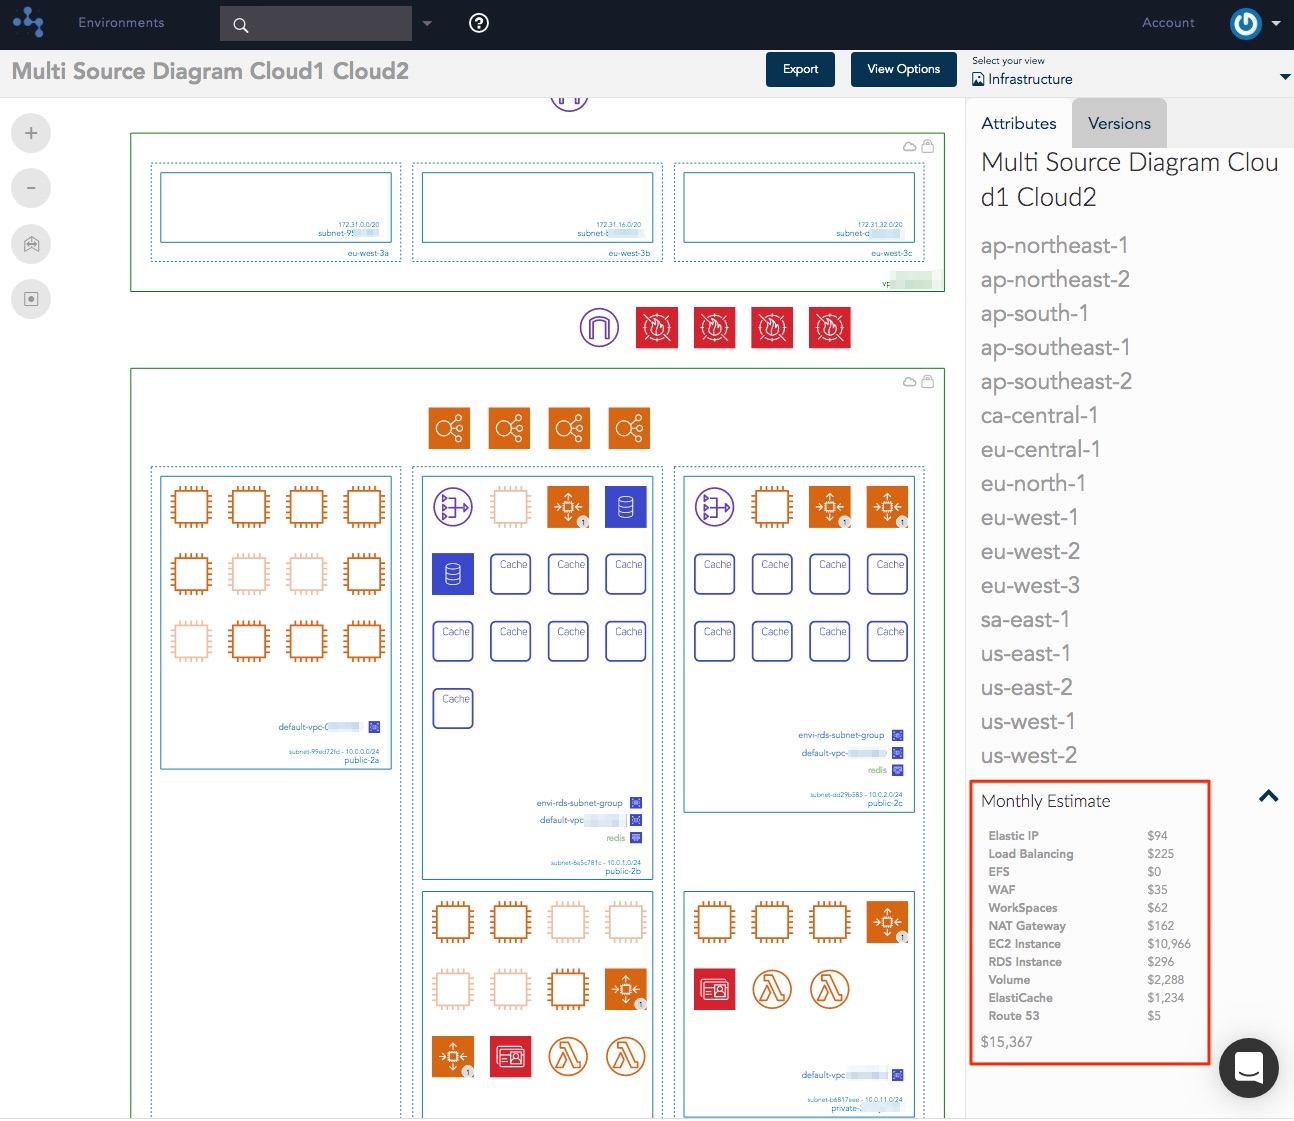Click the View Options button
This screenshot has width=1294, height=1121.
pyautogui.click(x=903, y=69)
